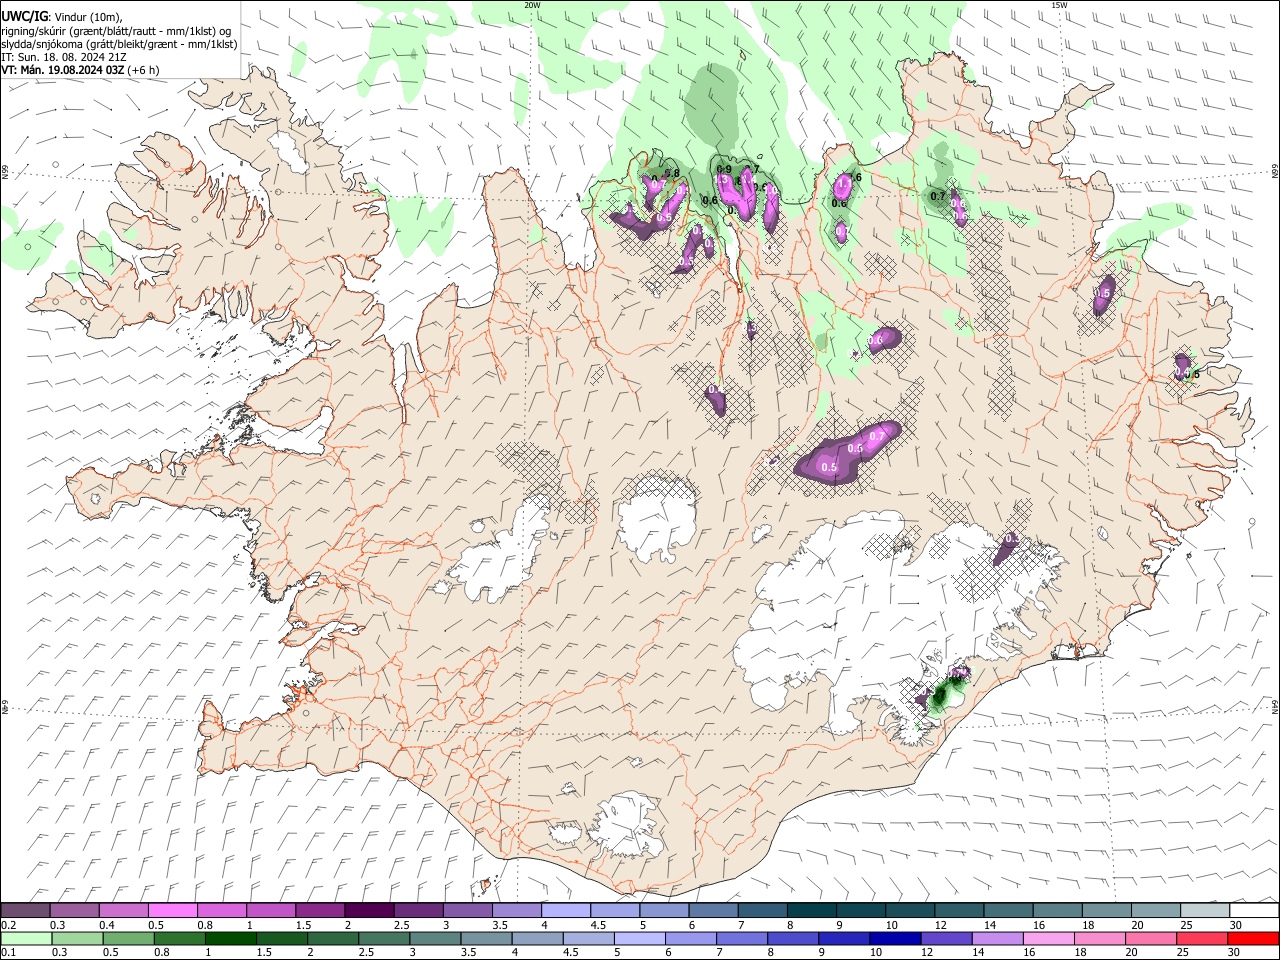Click the '1.5' label in the upper legend row
The height and width of the screenshot is (960, 1280).
pos(304,925)
